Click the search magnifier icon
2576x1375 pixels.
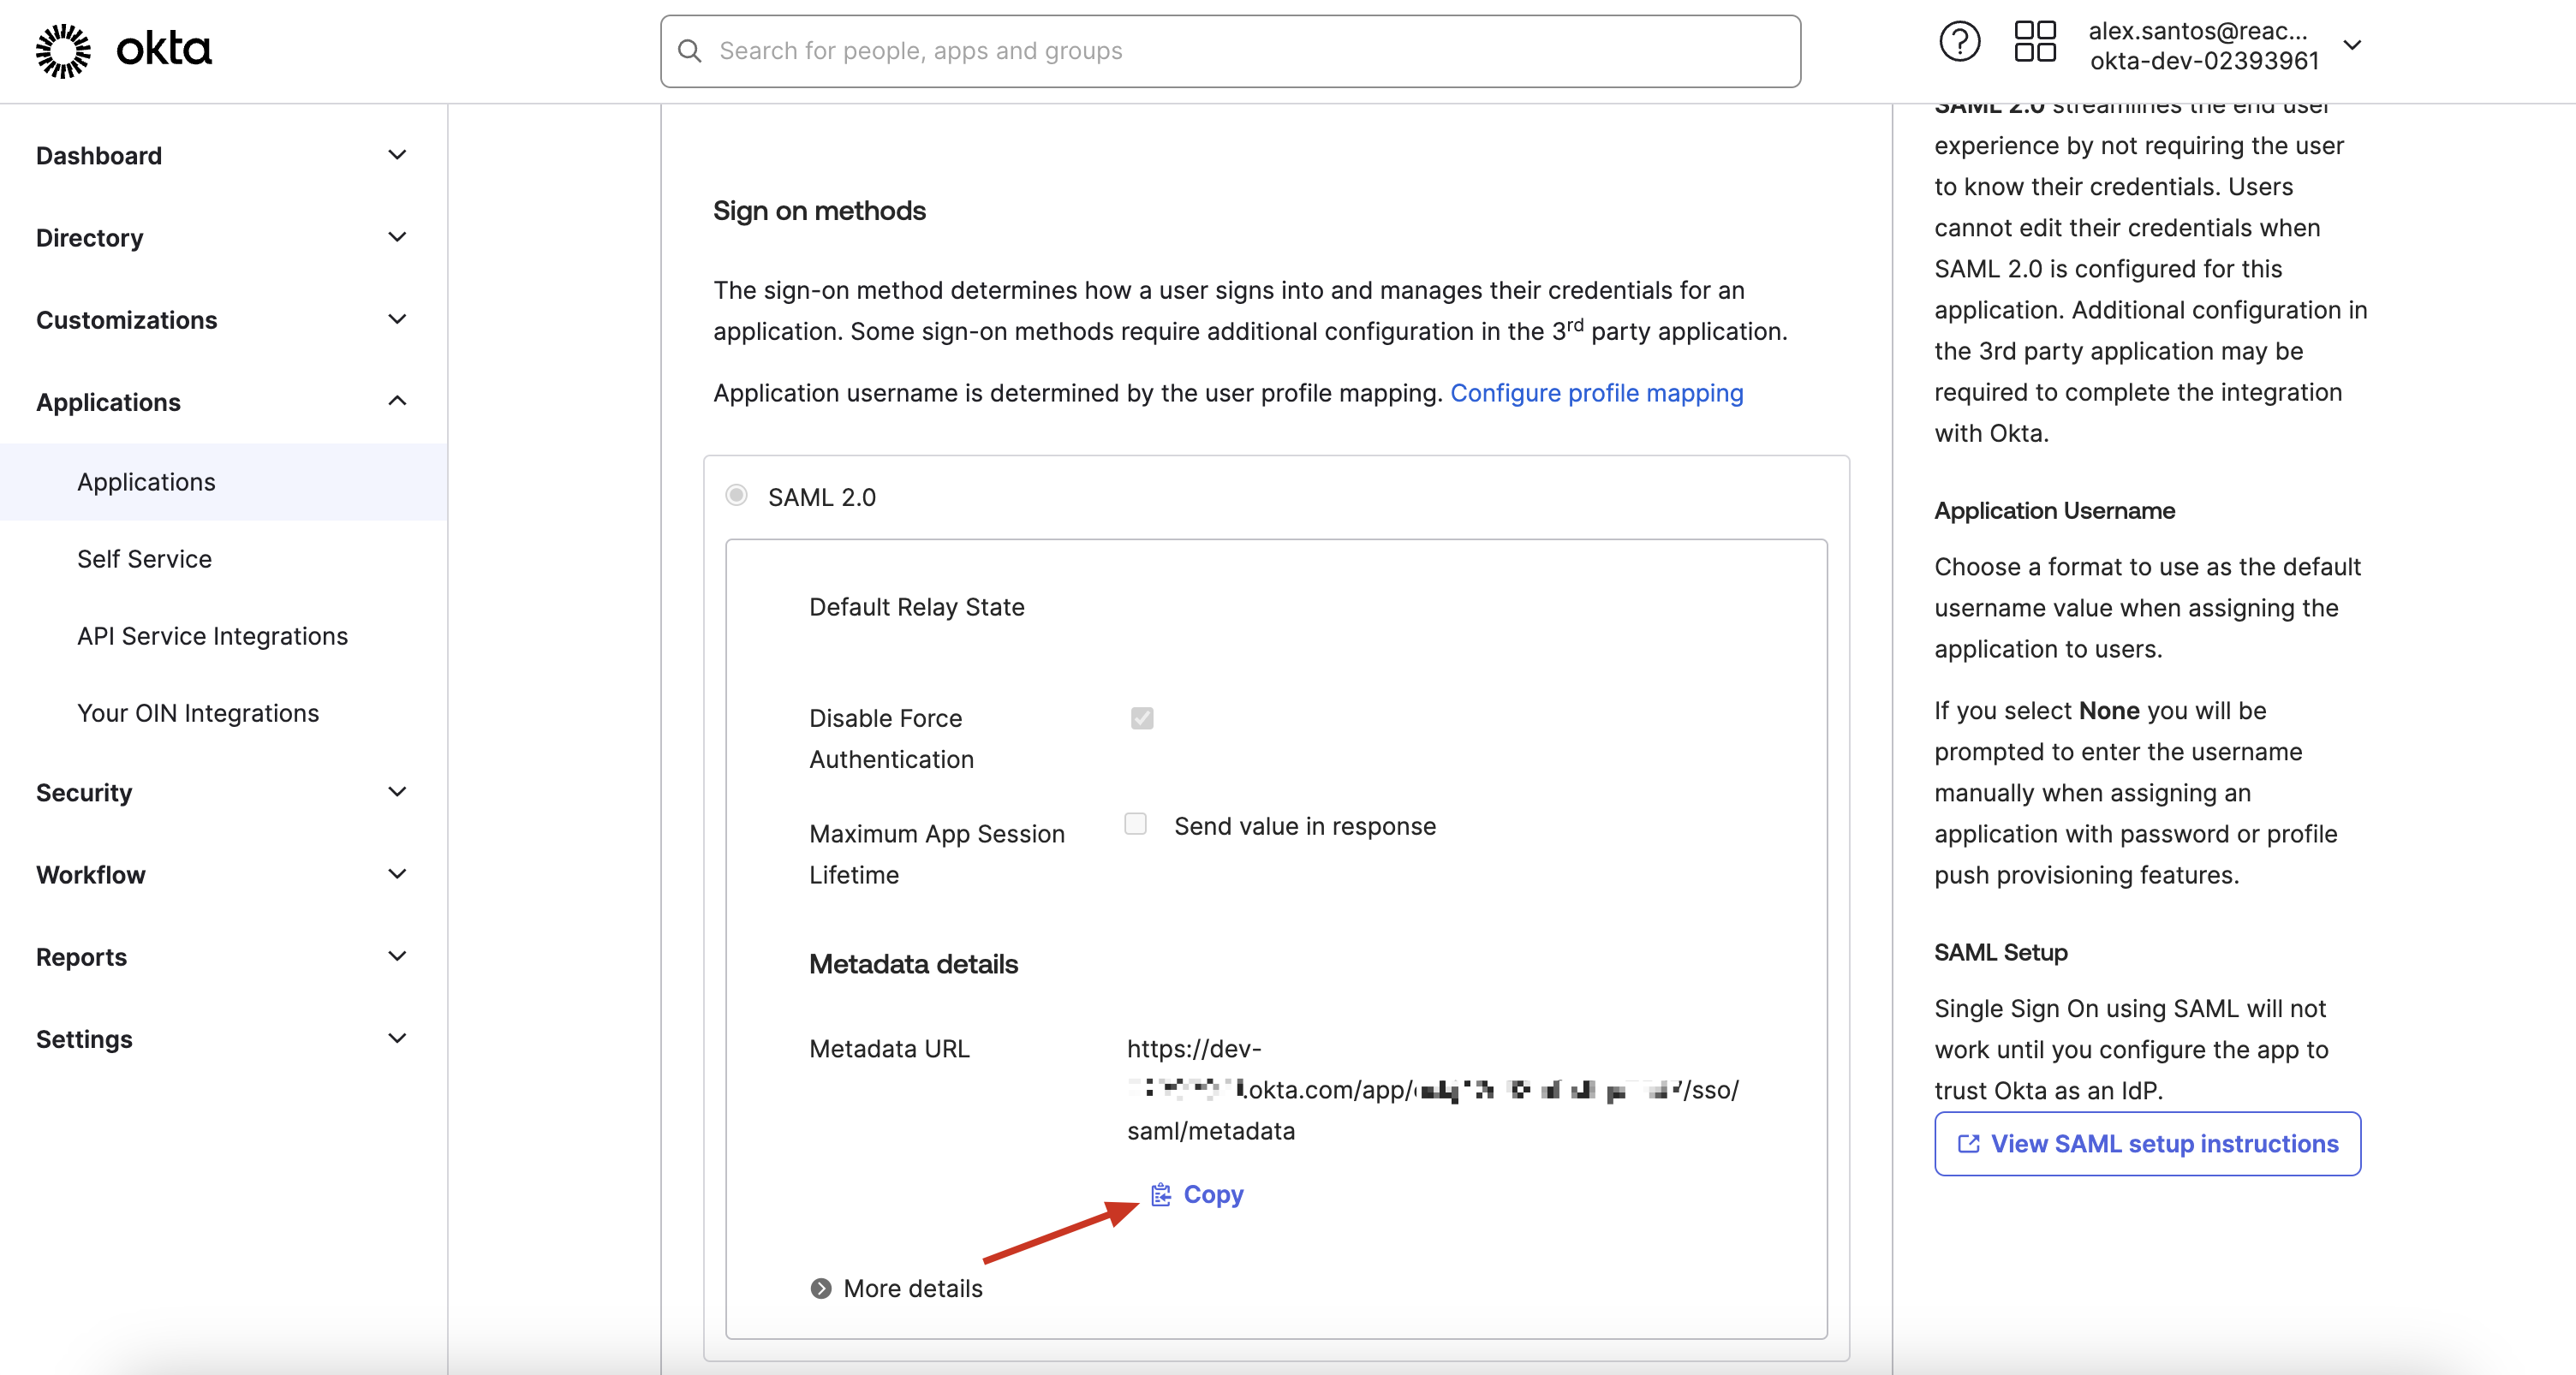[x=690, y=51]
